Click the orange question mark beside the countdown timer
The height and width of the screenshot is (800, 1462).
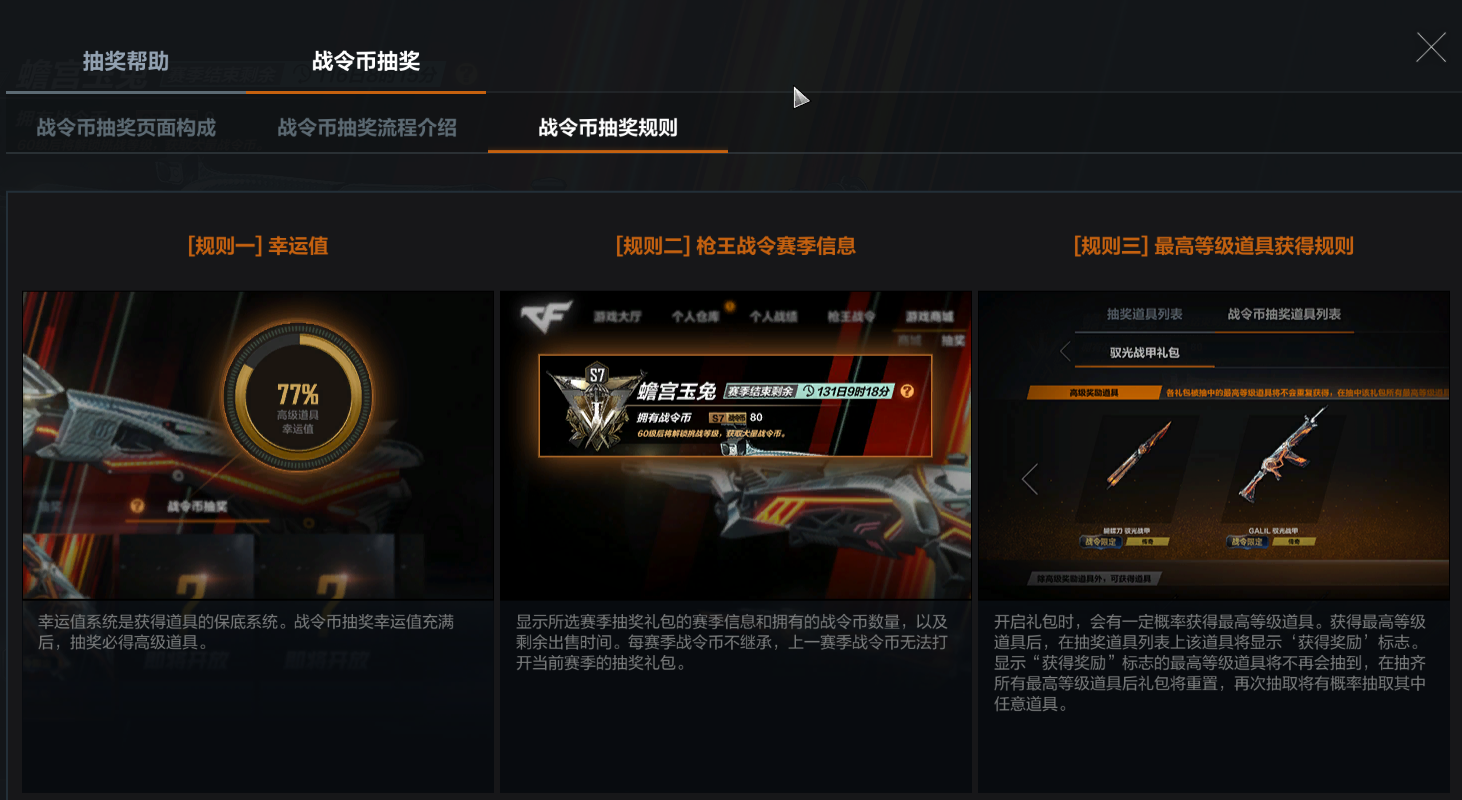[x=907, y=391]
